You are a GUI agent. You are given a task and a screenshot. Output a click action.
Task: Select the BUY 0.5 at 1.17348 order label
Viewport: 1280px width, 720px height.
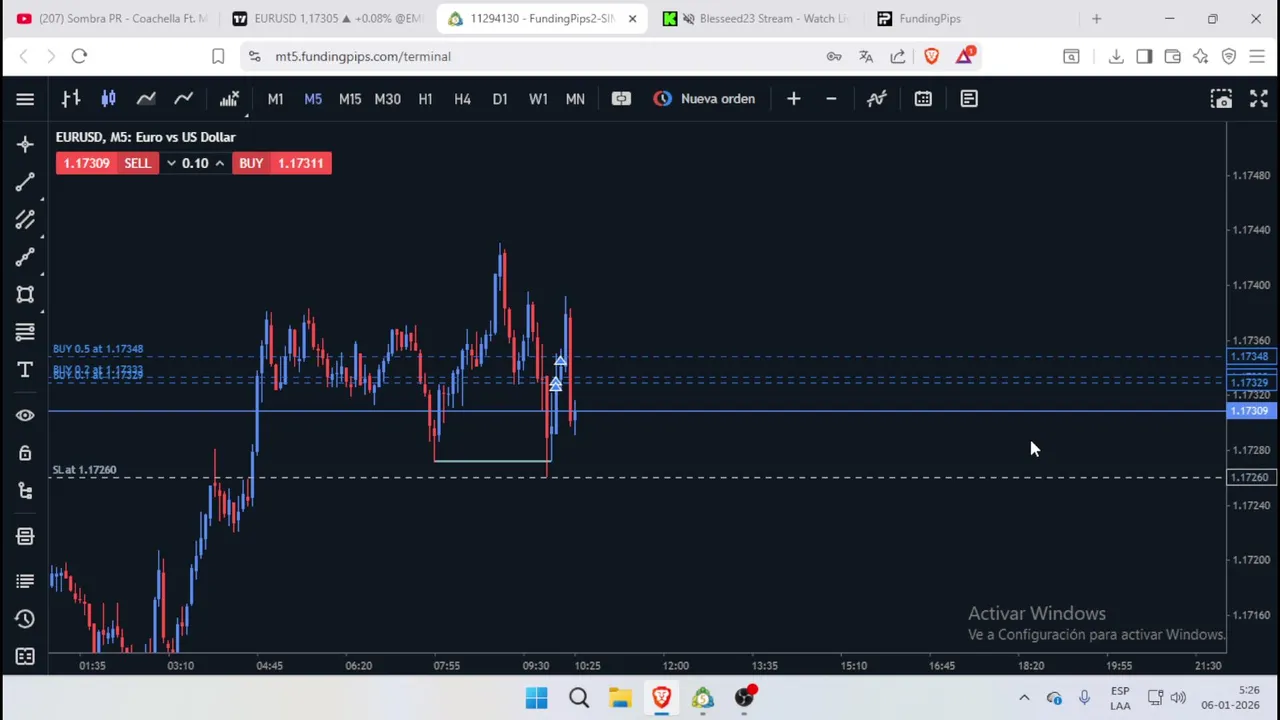(x=98, y=349)
